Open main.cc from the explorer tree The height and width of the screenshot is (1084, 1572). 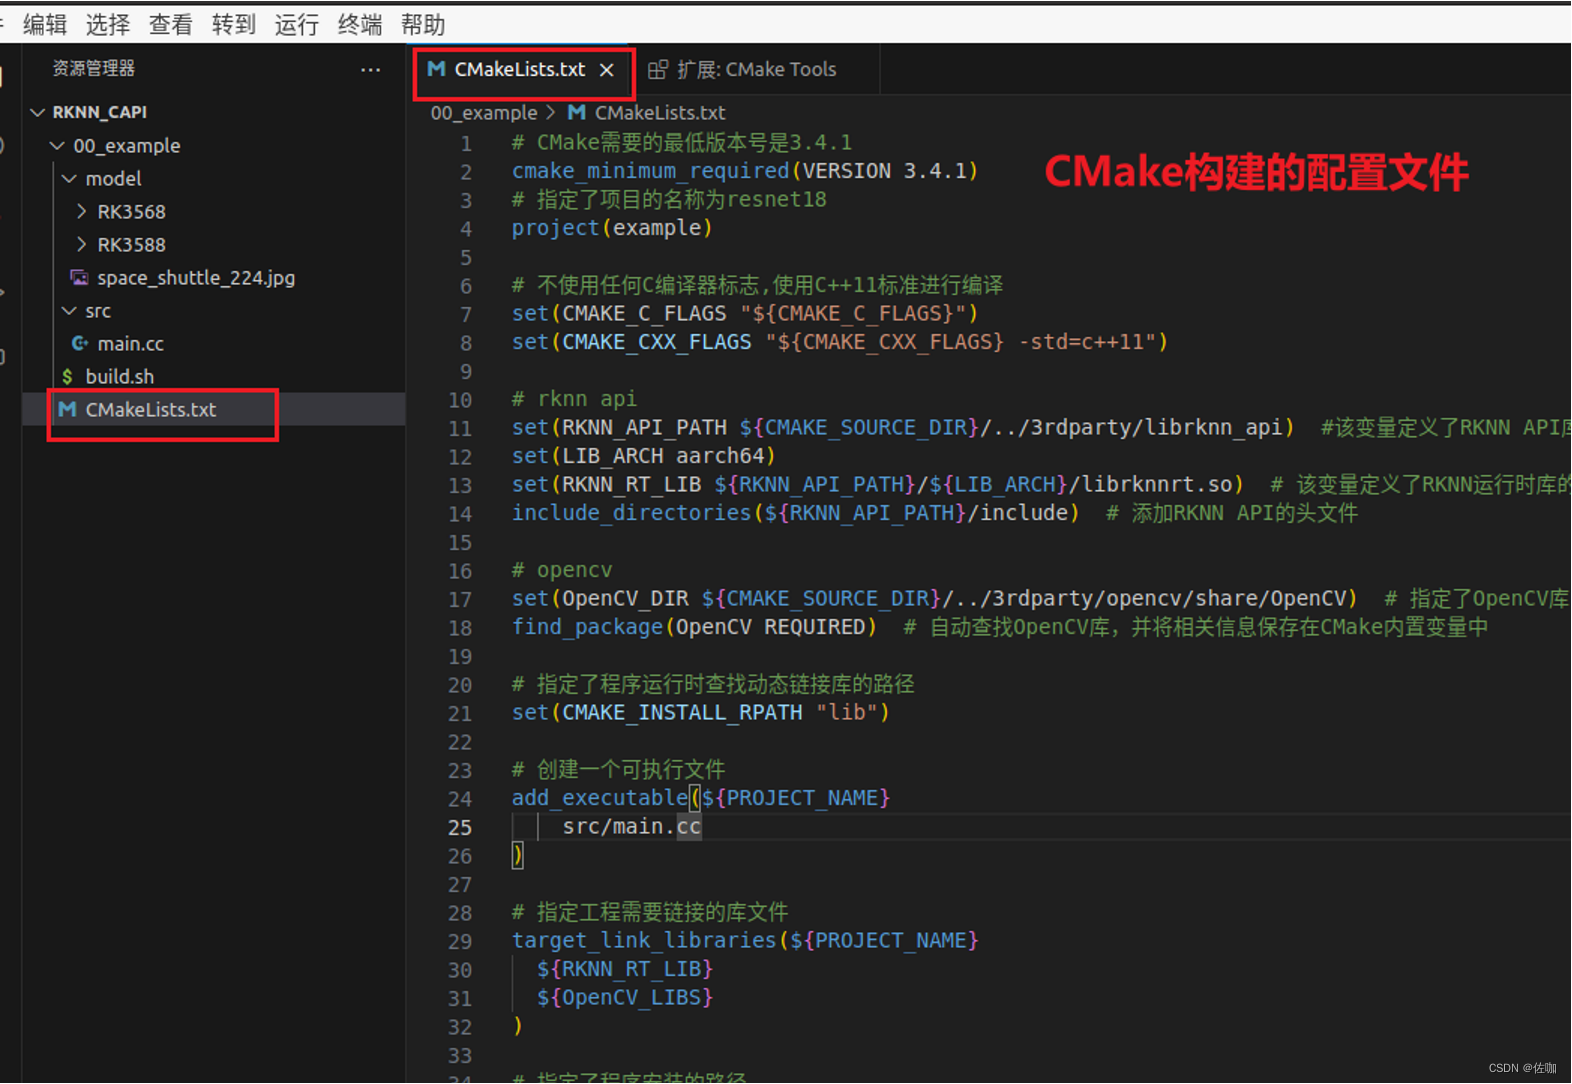[130, 344]
